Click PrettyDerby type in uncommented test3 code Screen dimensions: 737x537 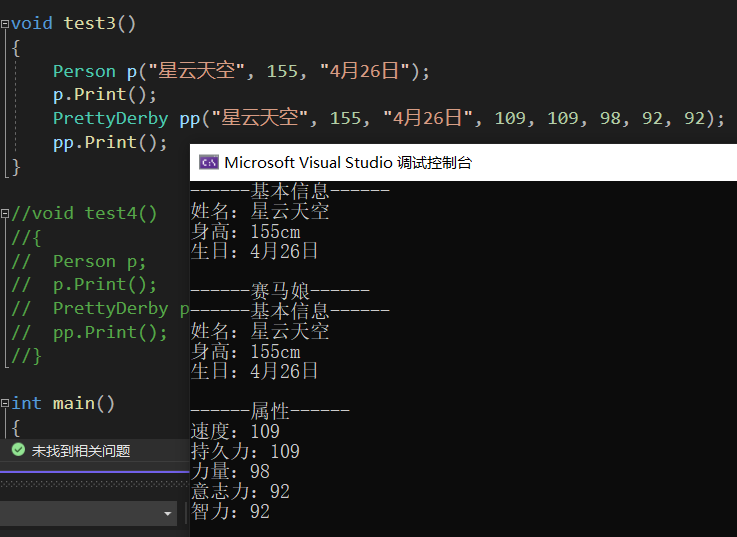[x=110, y=118]
